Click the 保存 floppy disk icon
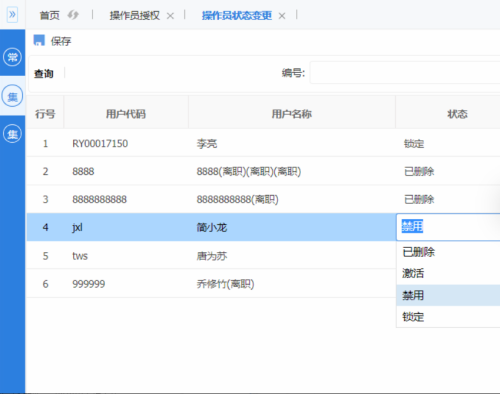The width and height of the screenshot is (500, 394). (x=39, y=40)
